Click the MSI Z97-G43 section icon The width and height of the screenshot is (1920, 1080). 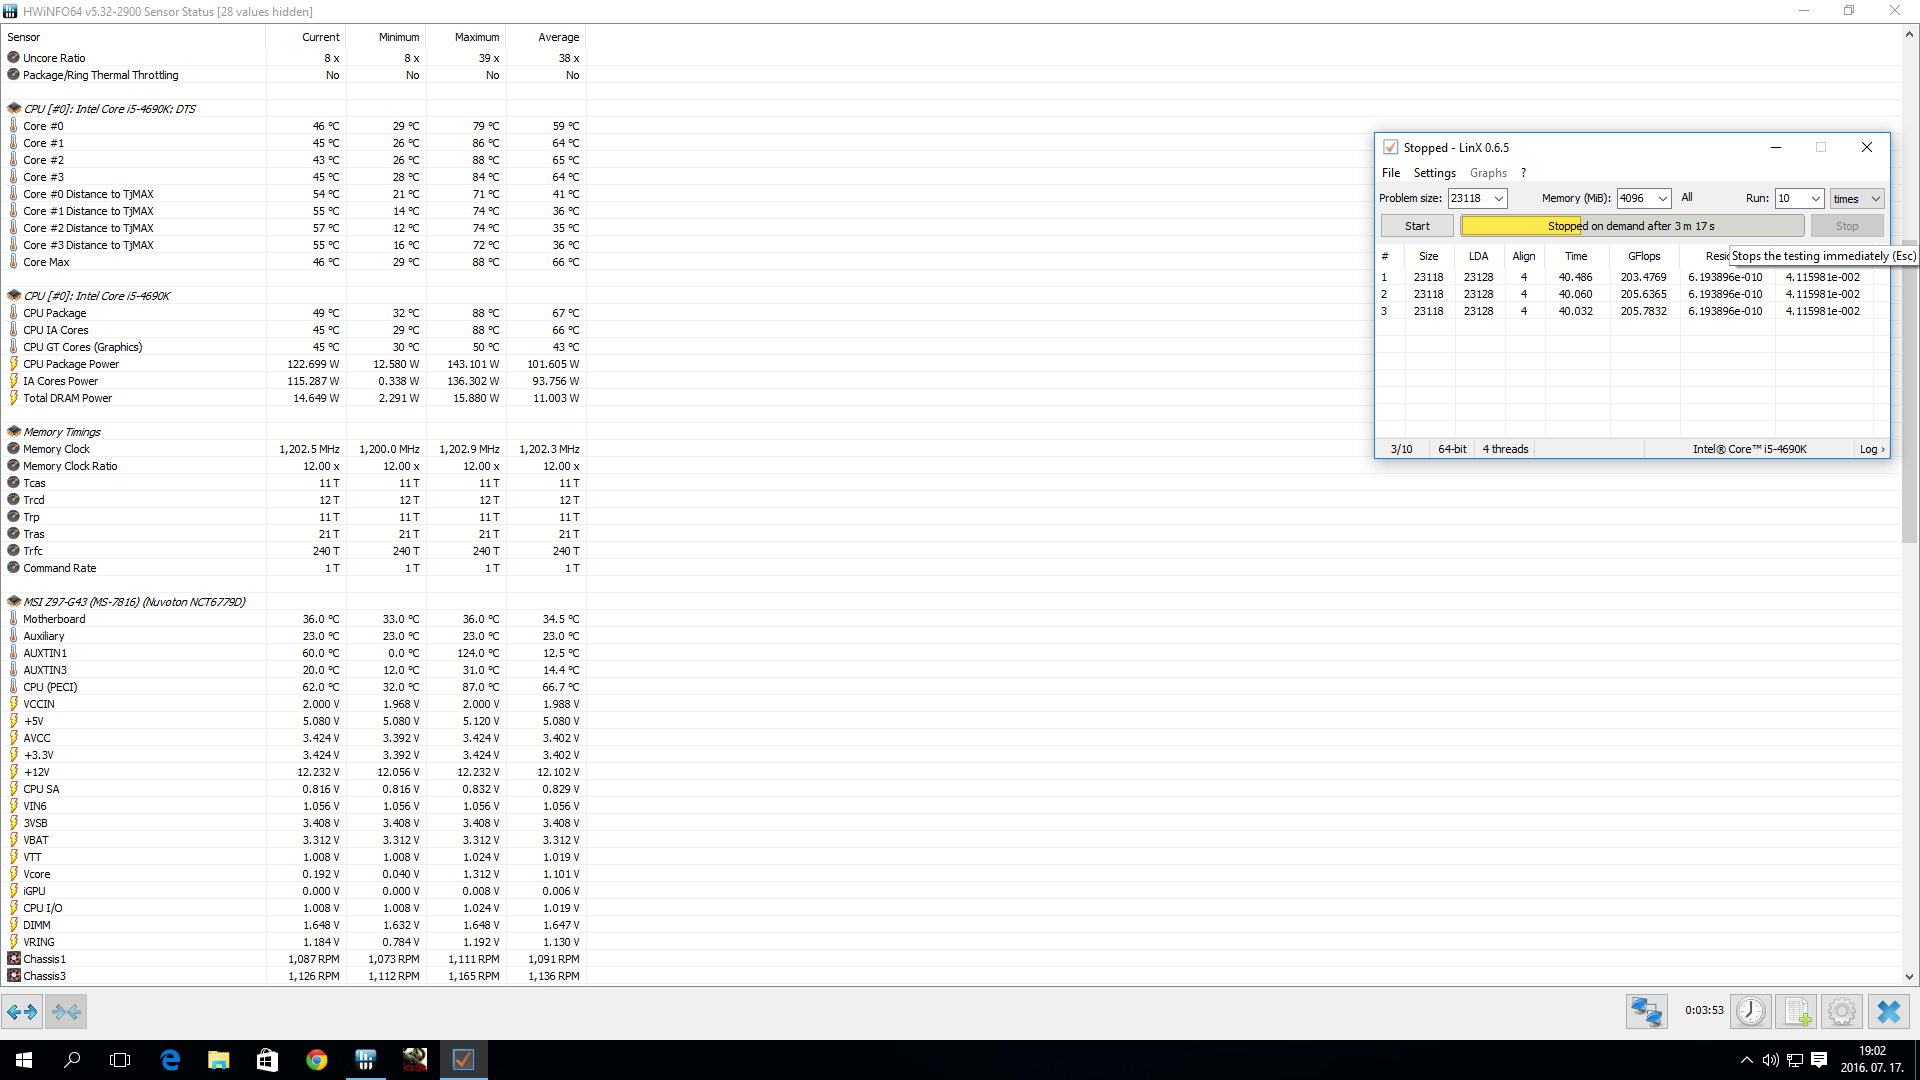pyautogui.click(x=14, y=602)
